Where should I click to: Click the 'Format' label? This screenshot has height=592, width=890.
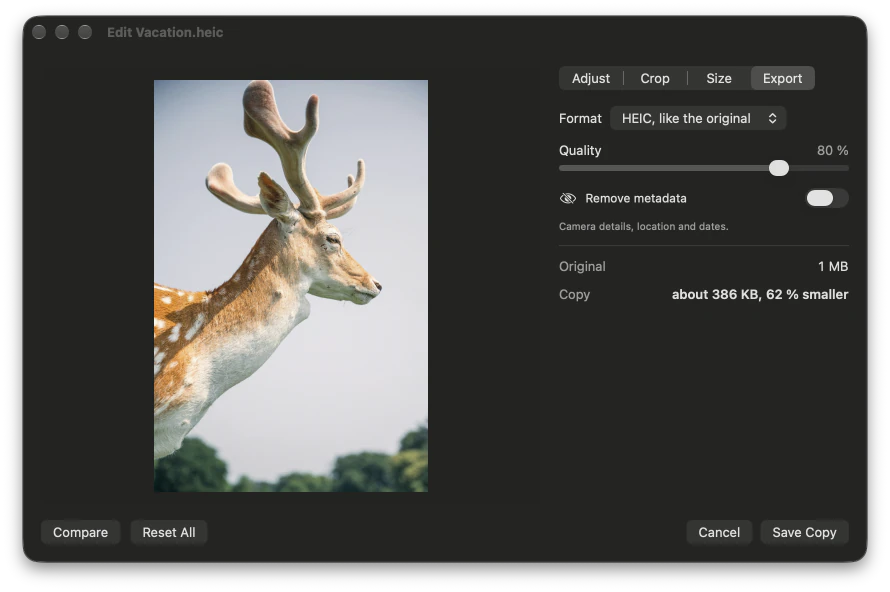pyautogui.click(x=580, y=118)
